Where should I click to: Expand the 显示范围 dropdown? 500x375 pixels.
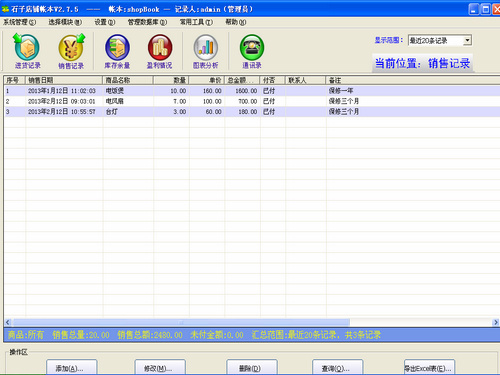tap(467, 40)
